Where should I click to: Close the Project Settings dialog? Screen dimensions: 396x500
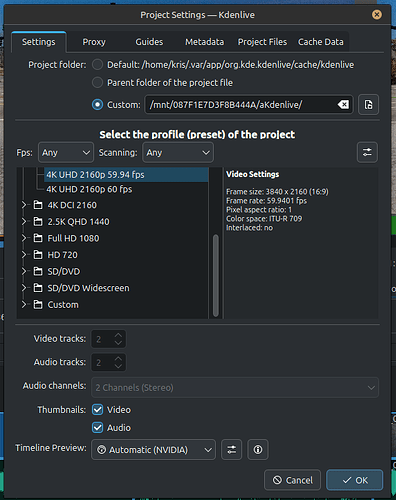coord(377,15)
